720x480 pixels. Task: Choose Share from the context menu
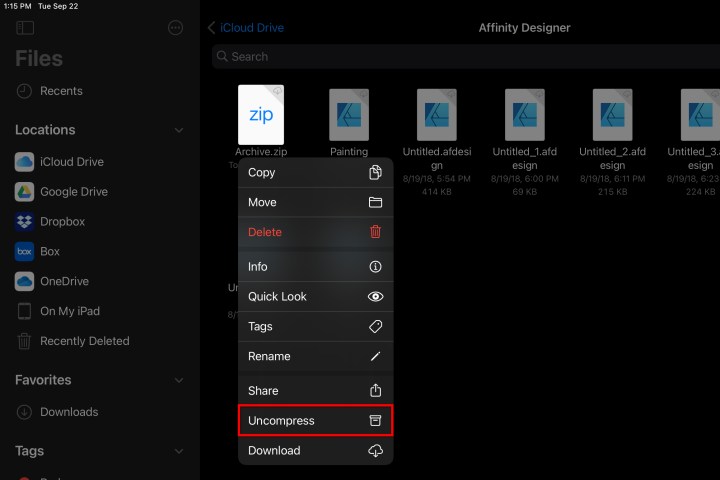click(x=315, y=391)
